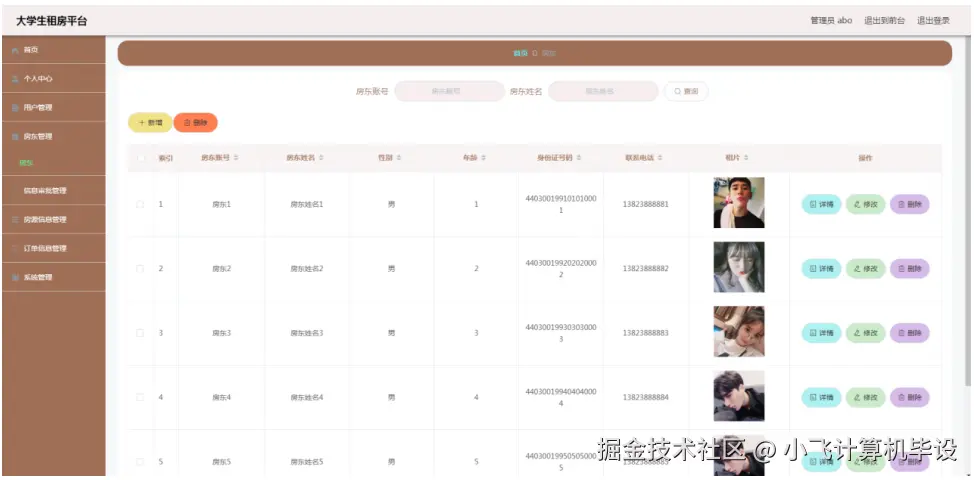
Task: Open 首页 in the sidebar
Action: pyautogui.click(x=53, y=50)
